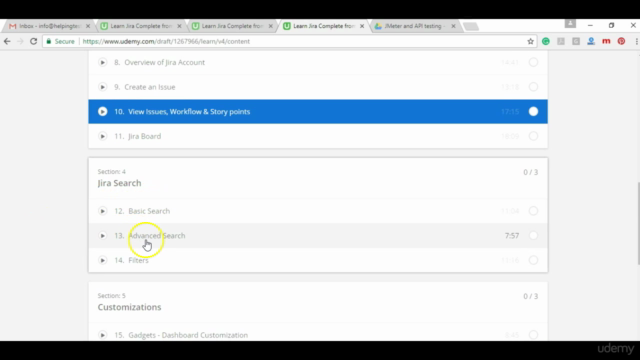Play lecture 12 Basic Search icon
Image resolution: width=640 pixels, height=360 pixels.
point(102,211)
